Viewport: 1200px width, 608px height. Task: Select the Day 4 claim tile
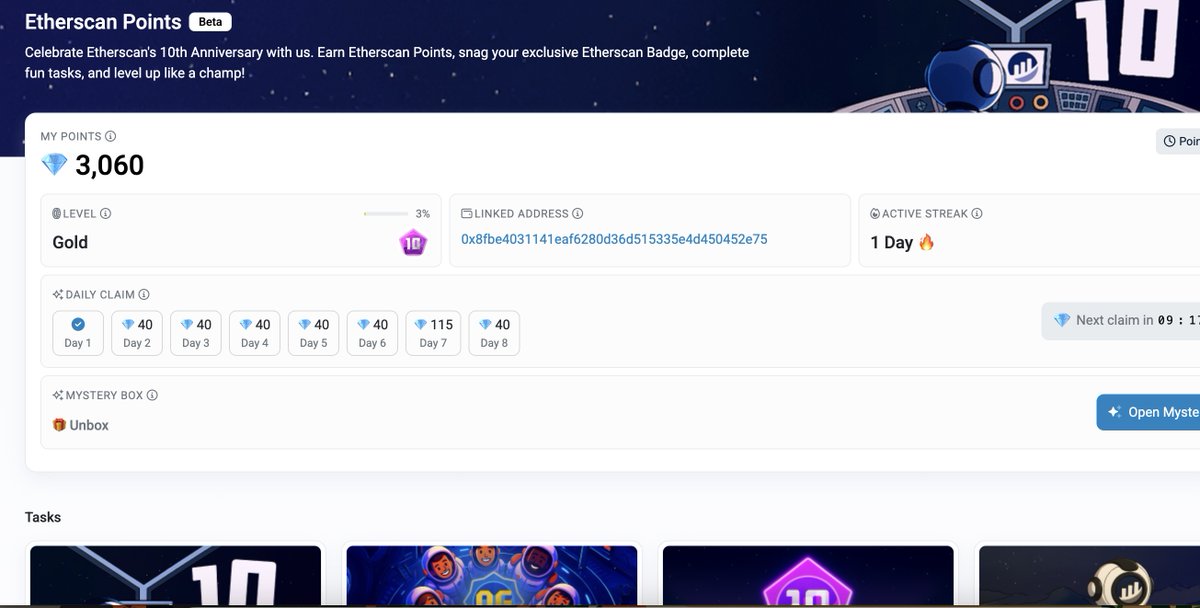(255, 333)
